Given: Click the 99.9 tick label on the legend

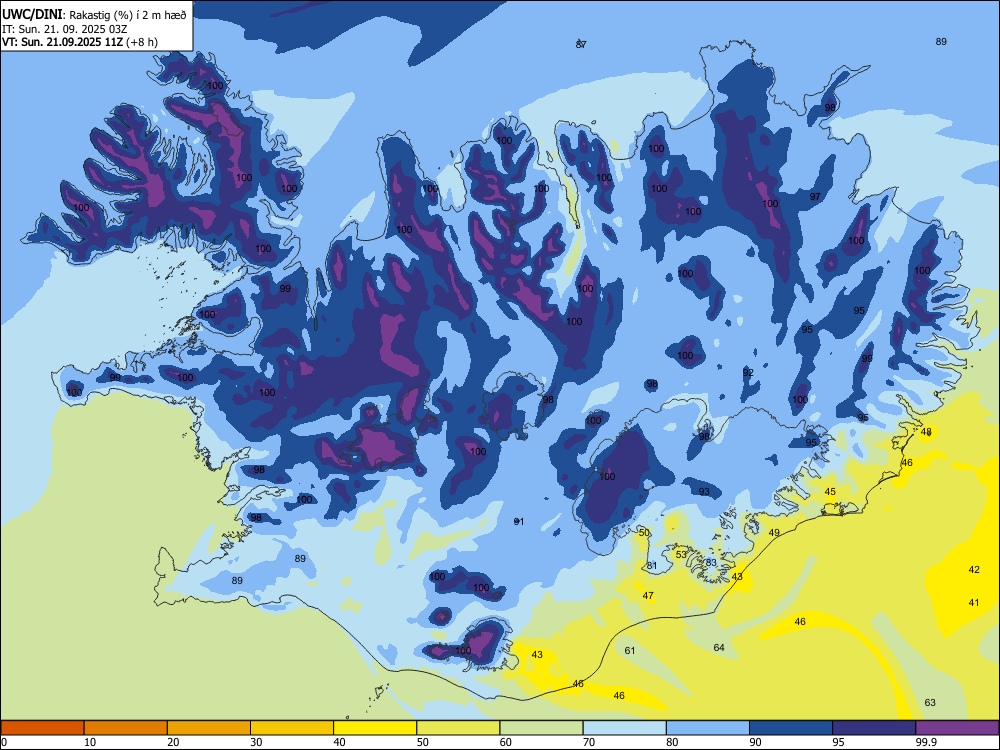Looking at the screenshot, I should coord(926,742).
